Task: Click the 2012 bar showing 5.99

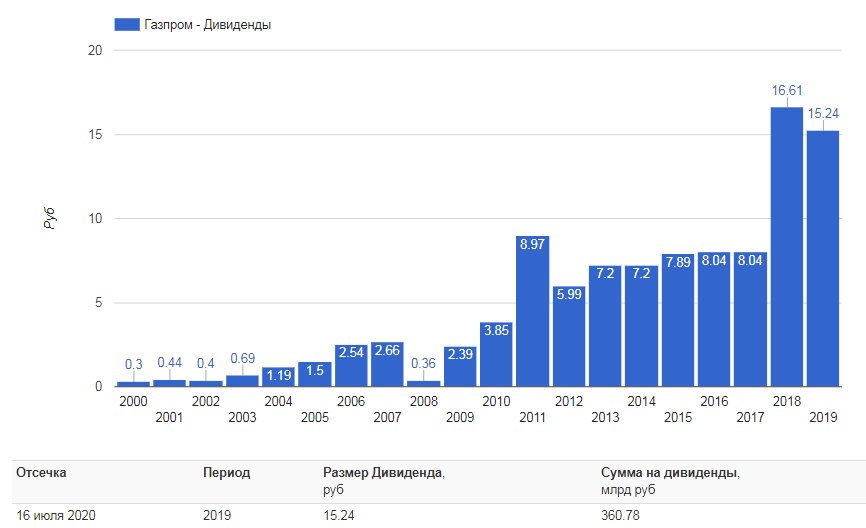Action: coord(569,336)
